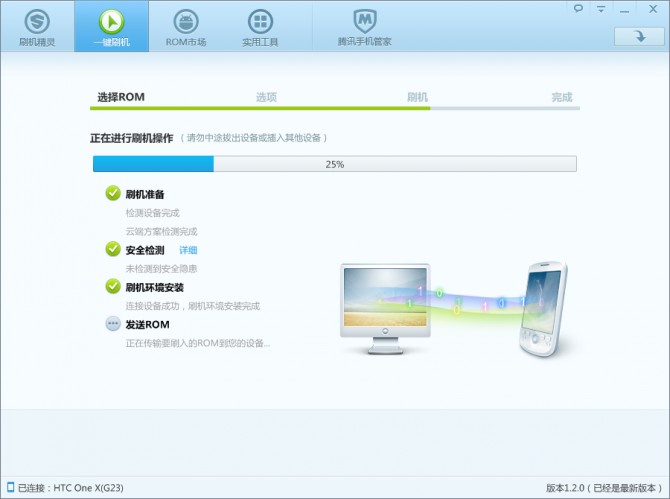670x499 pixels.
Task: Click the 版本1.2.0 version label
Action: pyautogui.click(x=604, y=487)
